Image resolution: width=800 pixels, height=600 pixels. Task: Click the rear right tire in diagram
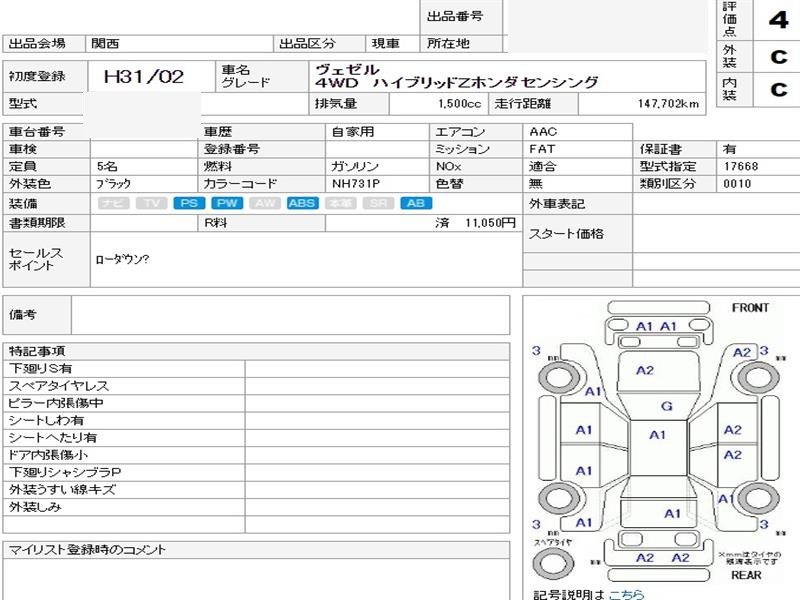[x=758, y=498]
